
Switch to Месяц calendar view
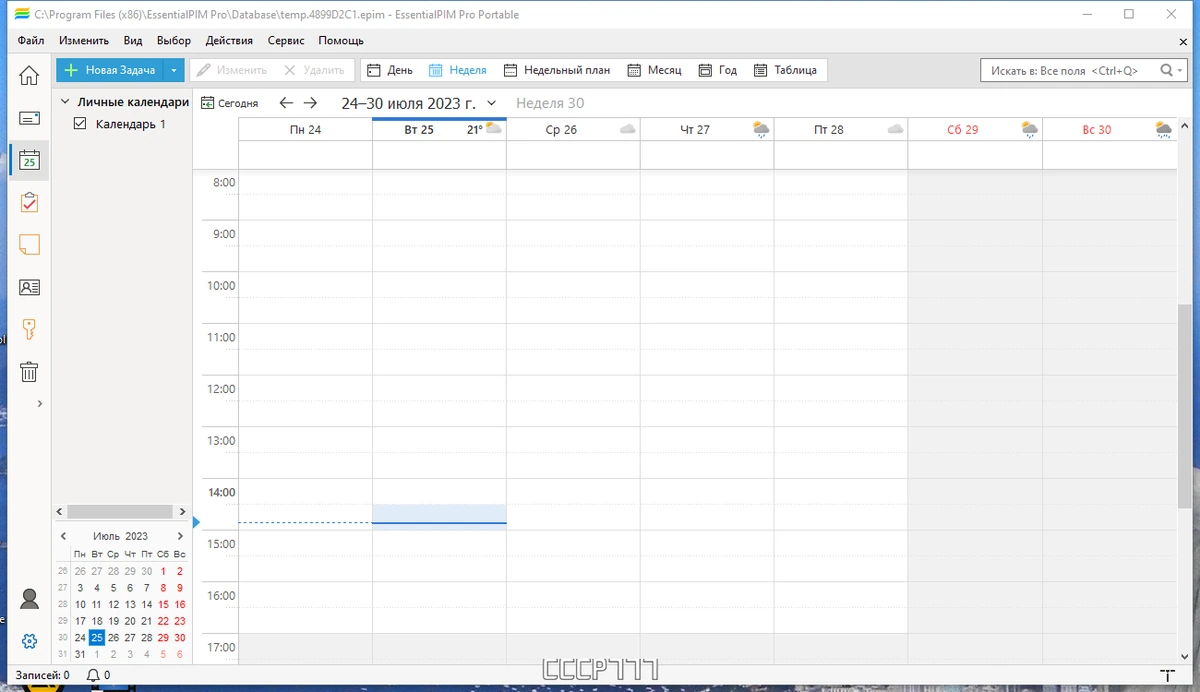tap(654, 70)
